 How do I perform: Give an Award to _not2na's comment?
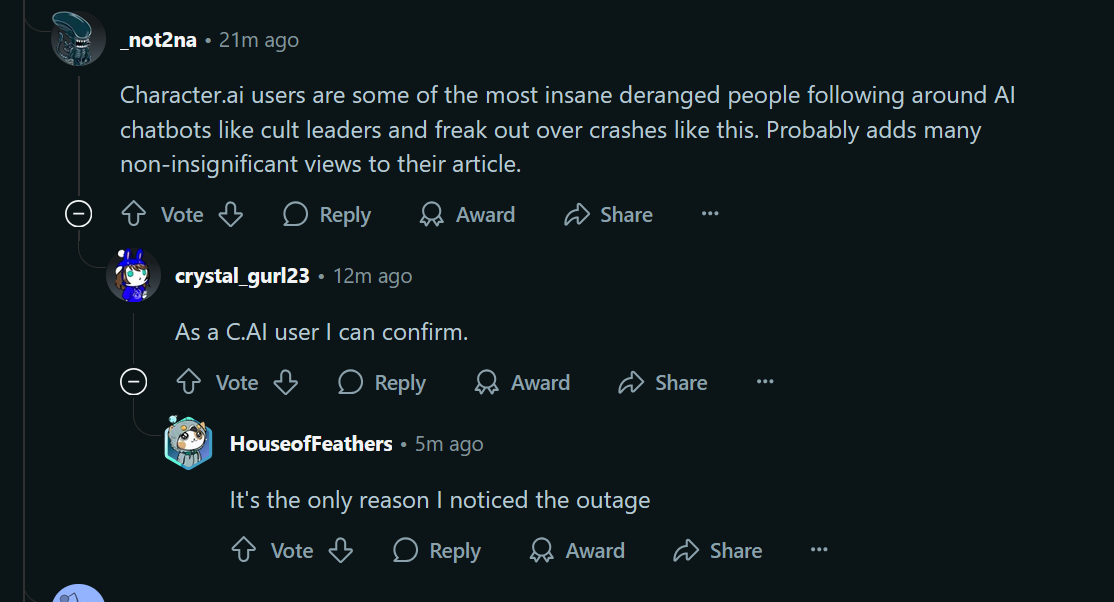click(x=467, y=214)
